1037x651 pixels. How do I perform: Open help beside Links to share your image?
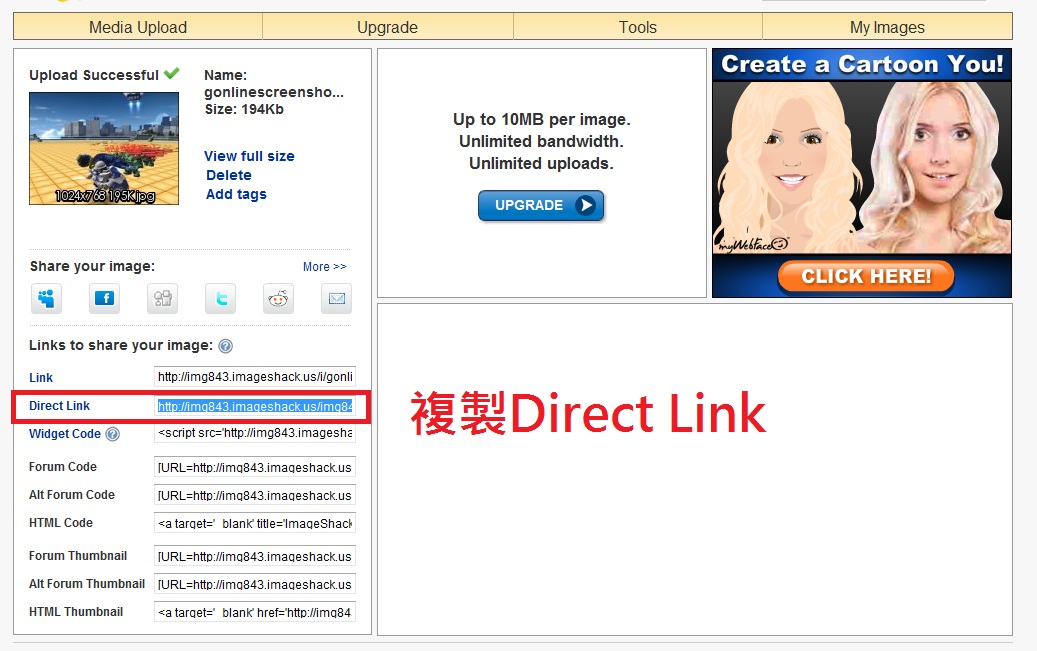226,346
